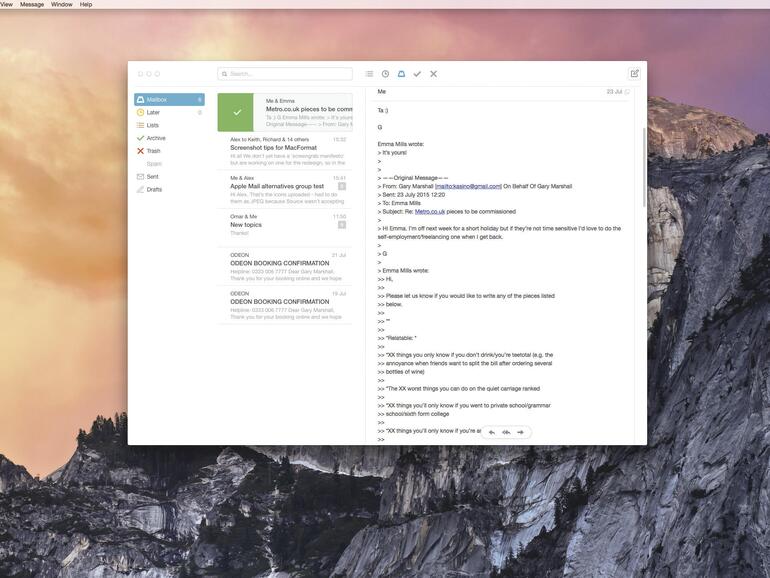Click the forward arrow button
Screen dimensions: 770x578
521,432
